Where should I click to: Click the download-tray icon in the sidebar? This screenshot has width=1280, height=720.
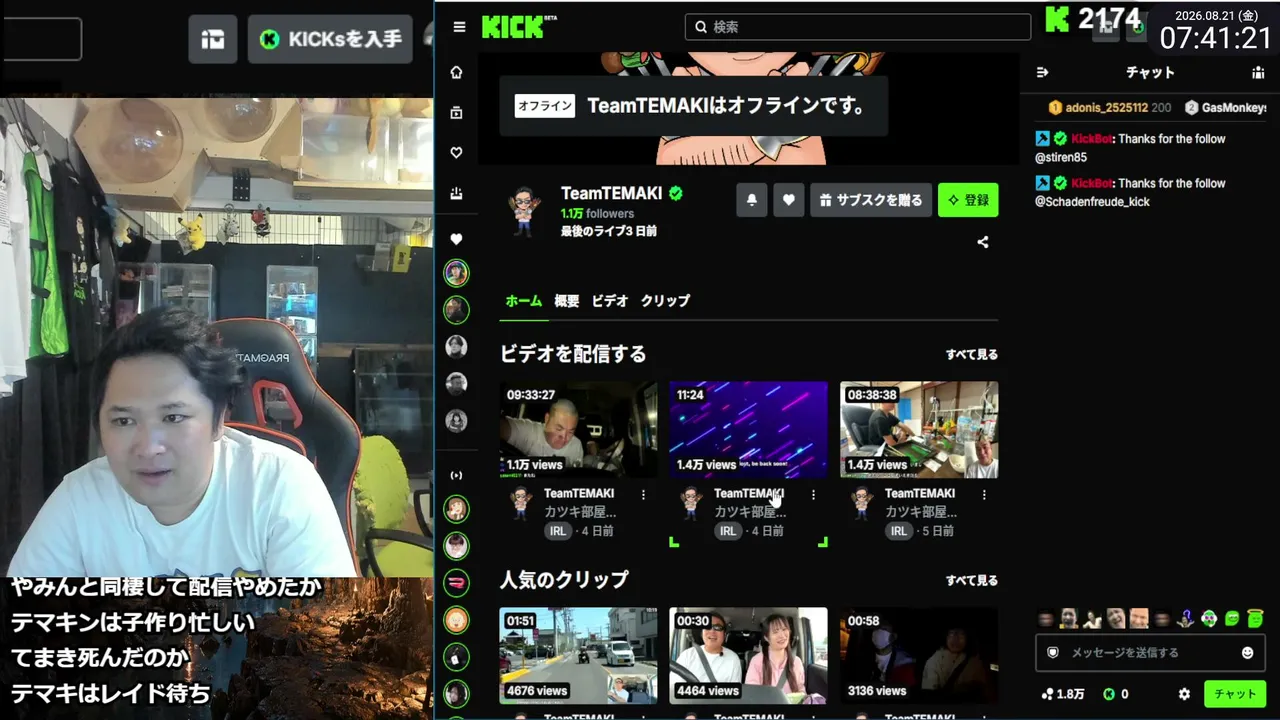pos(456,193)
